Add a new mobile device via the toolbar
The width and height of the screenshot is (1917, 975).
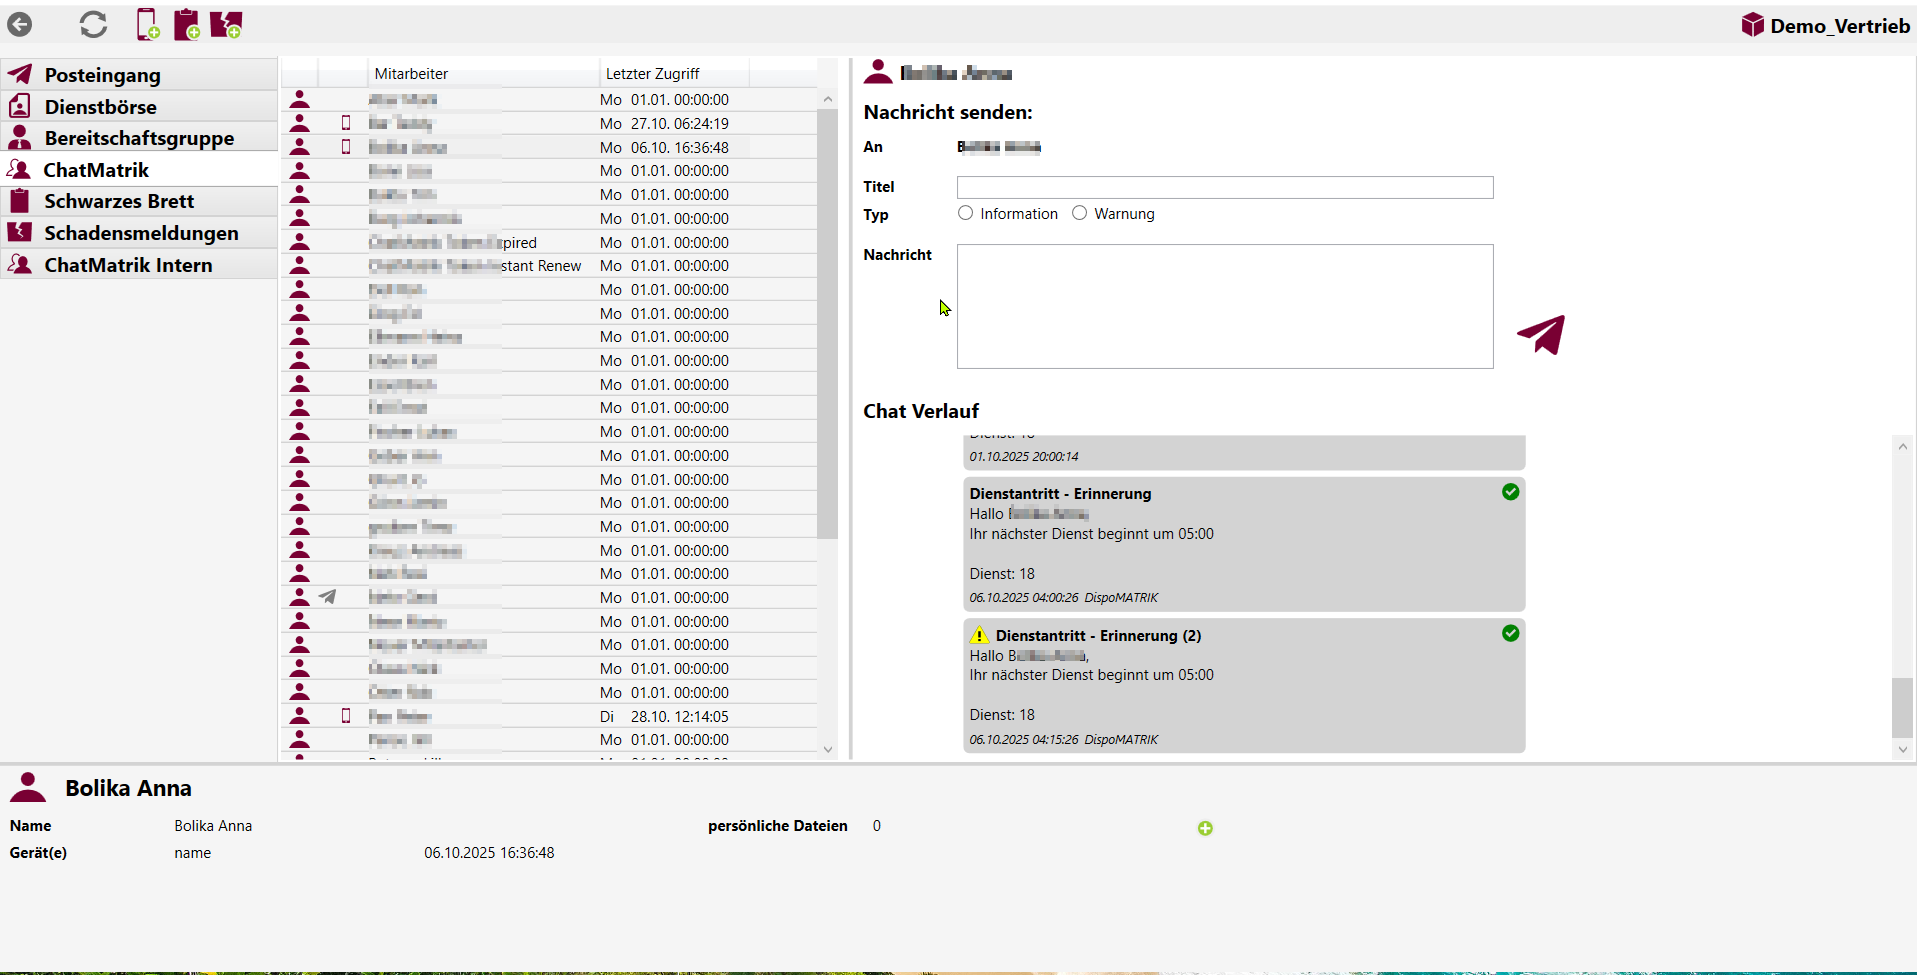tap(147, 24)
